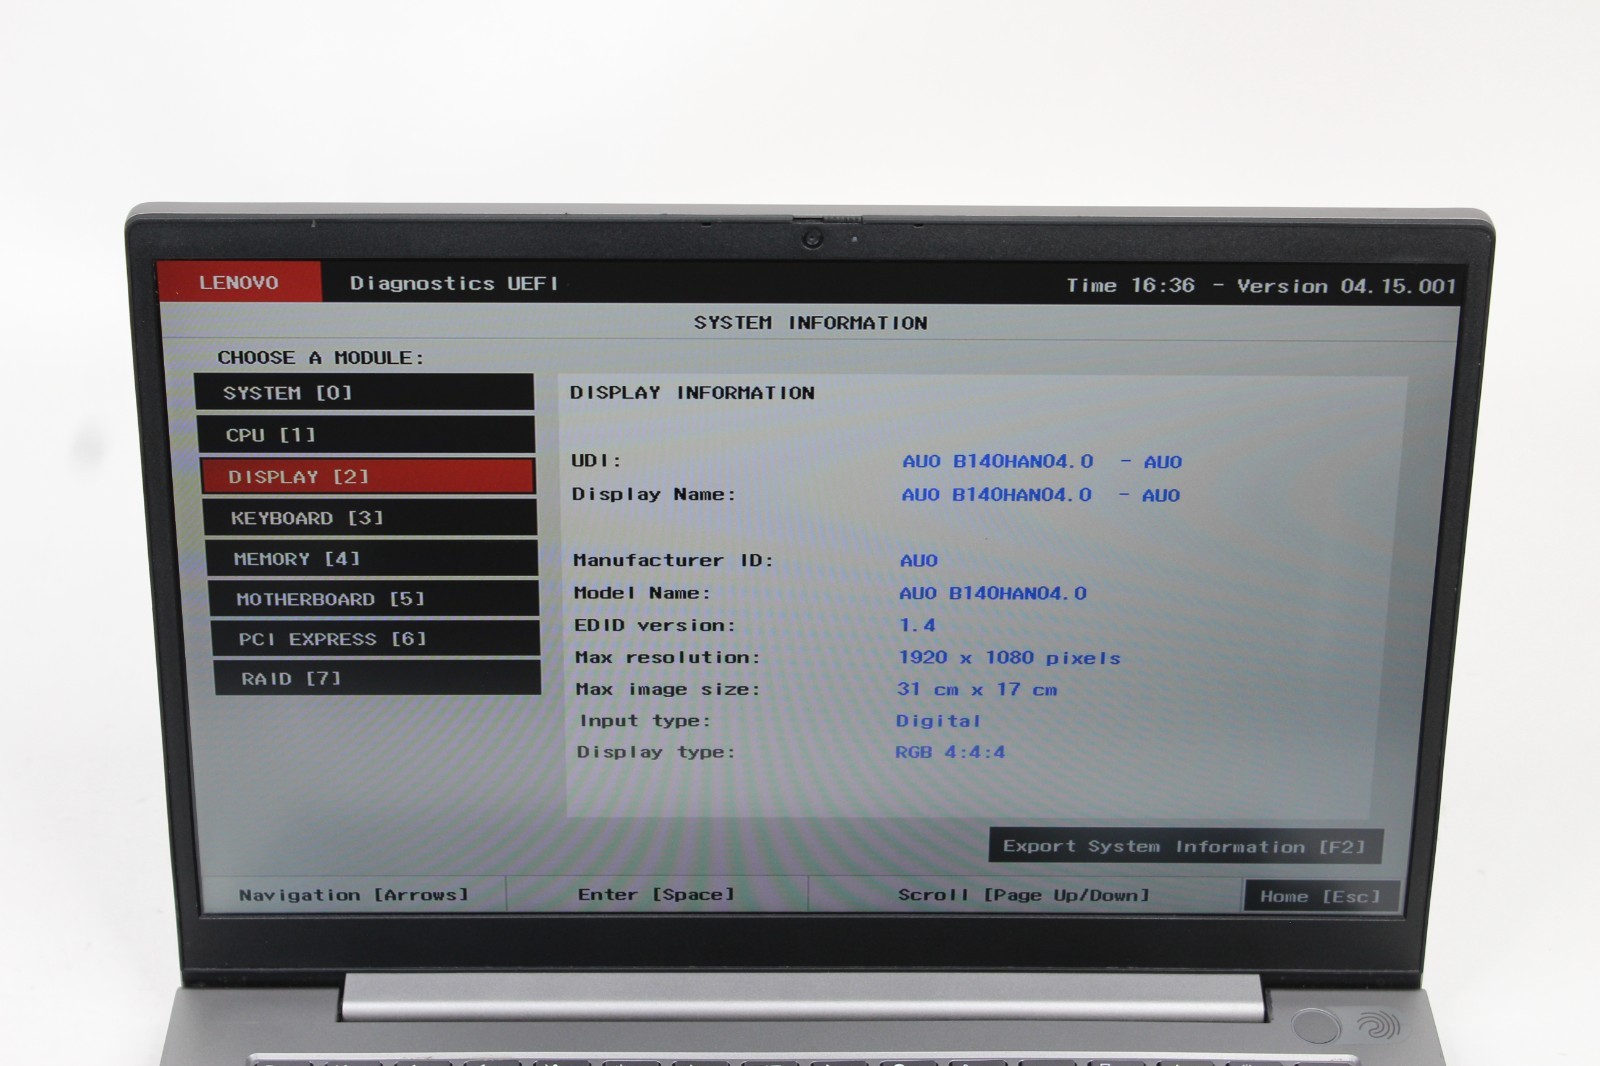The image size is (1600, 1066).
Task: Click the Input type: label
Action: (x=645, y=720)
